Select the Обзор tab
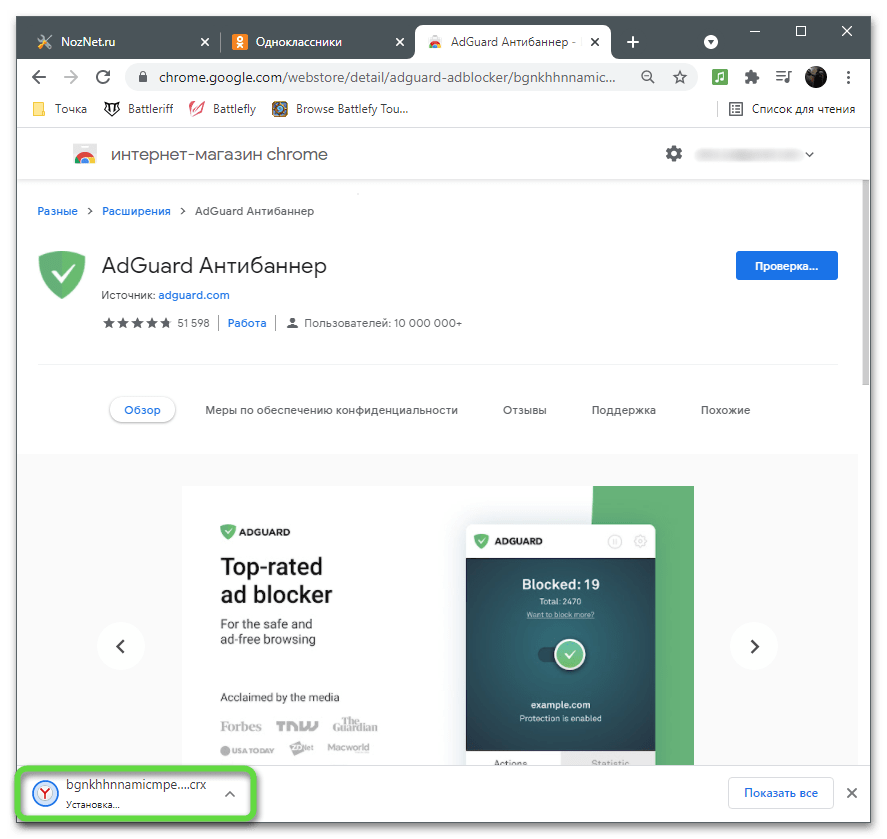This screenshot has height=839, width=887. pos(143,410)
